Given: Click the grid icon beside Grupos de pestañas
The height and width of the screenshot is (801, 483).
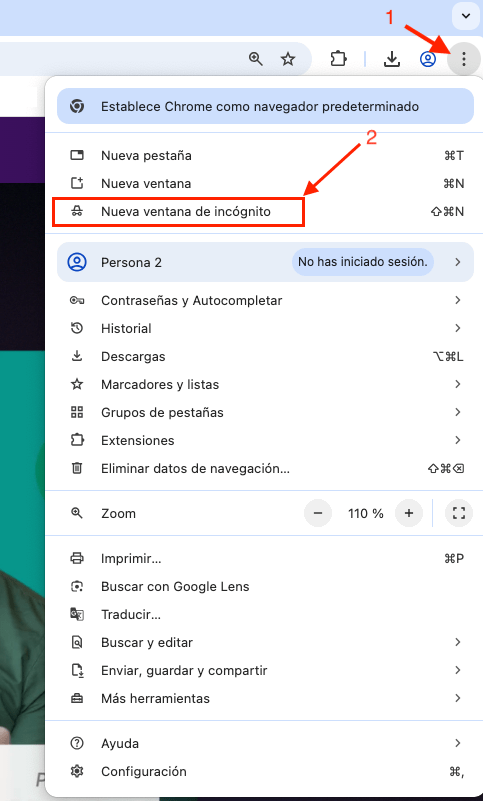Looking at the screenshot, I should pos(77,412).
